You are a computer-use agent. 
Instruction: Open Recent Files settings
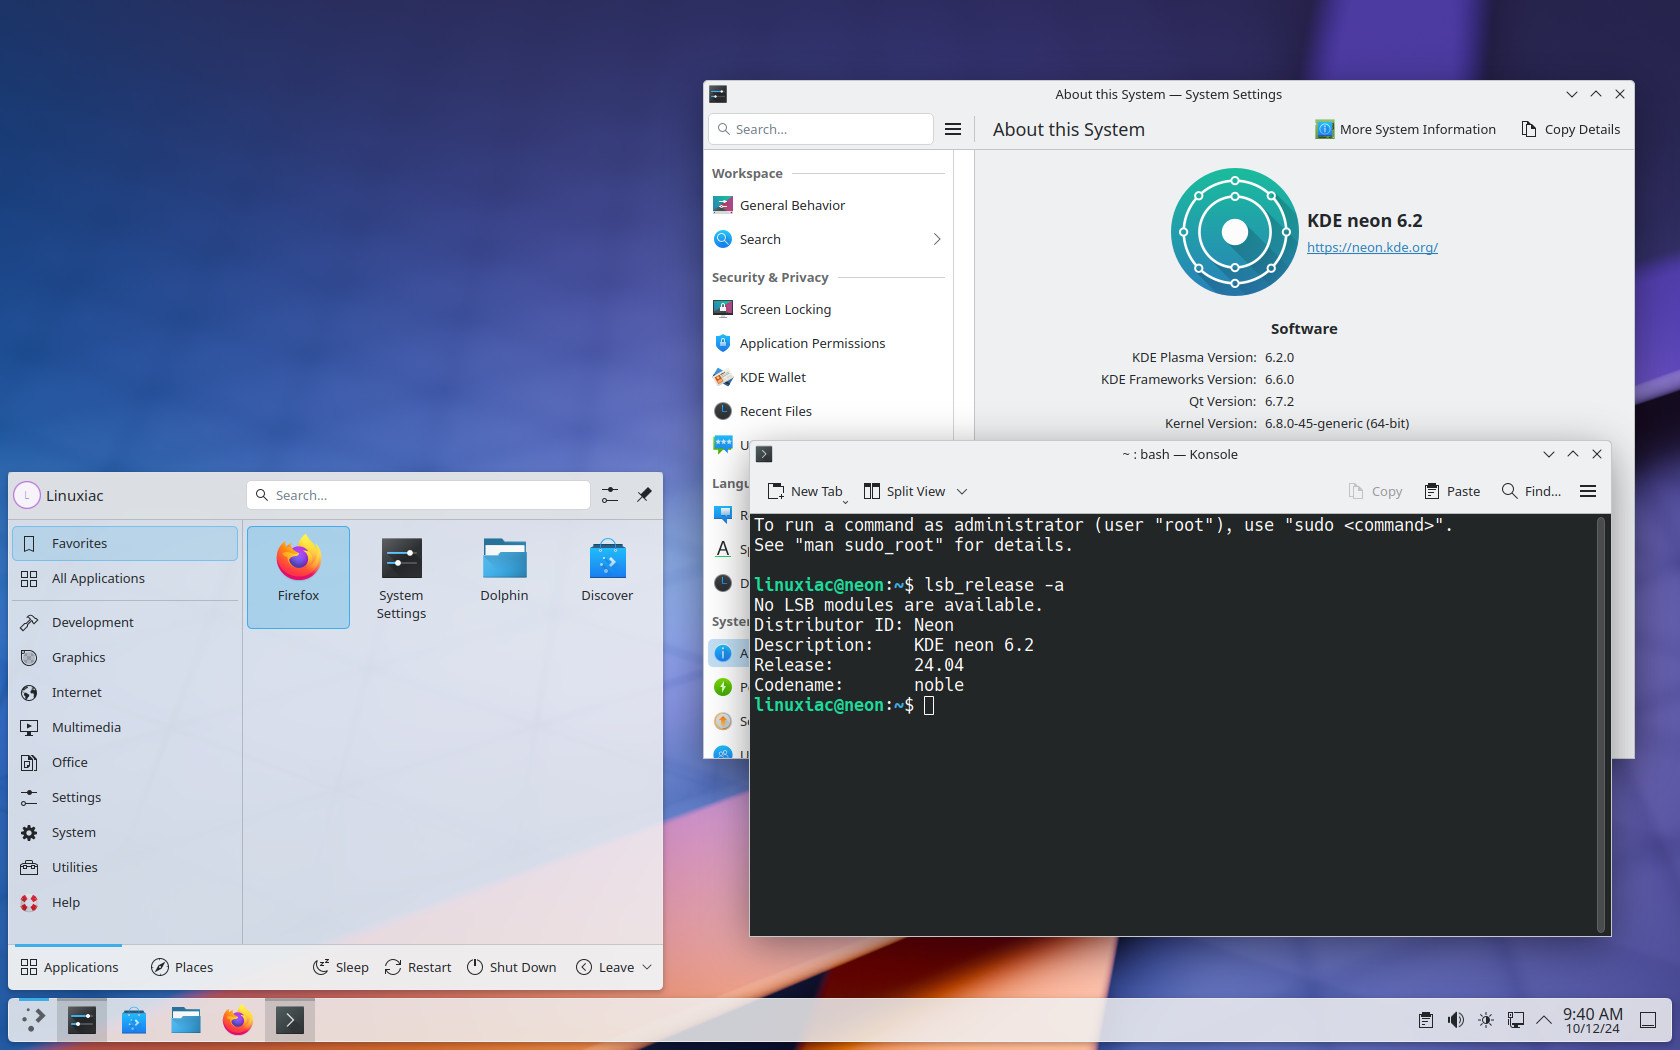828,411
